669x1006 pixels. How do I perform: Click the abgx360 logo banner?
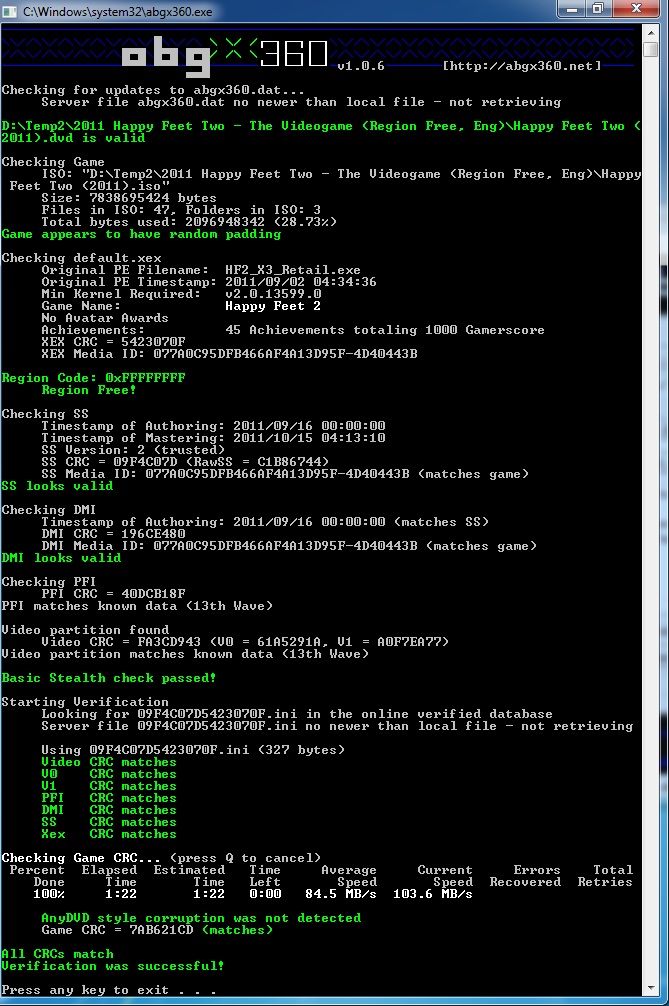coord(224,55)
